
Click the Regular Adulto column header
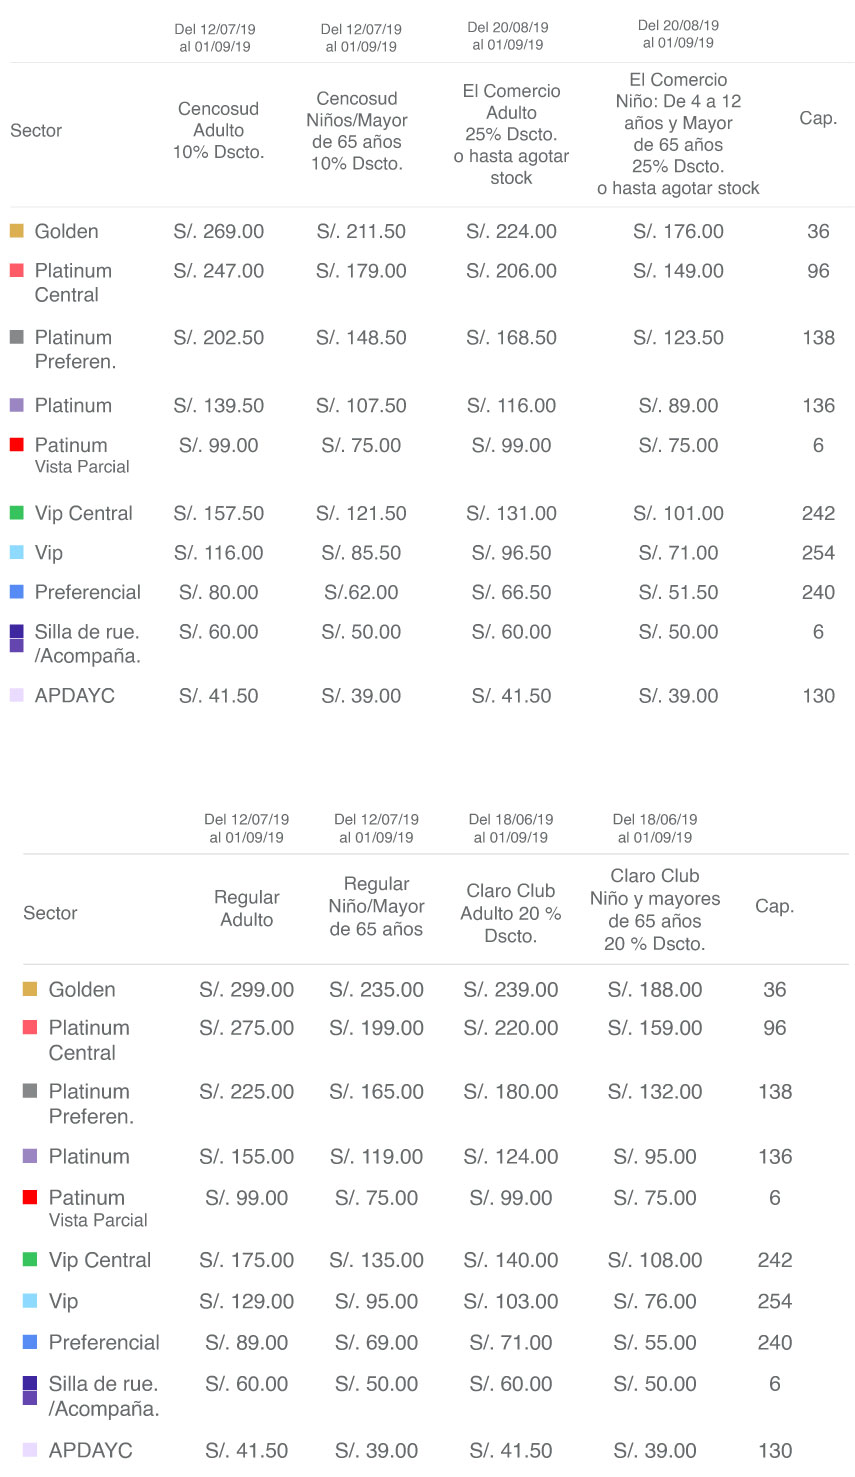pyautogui.click(x=247, y=909)
